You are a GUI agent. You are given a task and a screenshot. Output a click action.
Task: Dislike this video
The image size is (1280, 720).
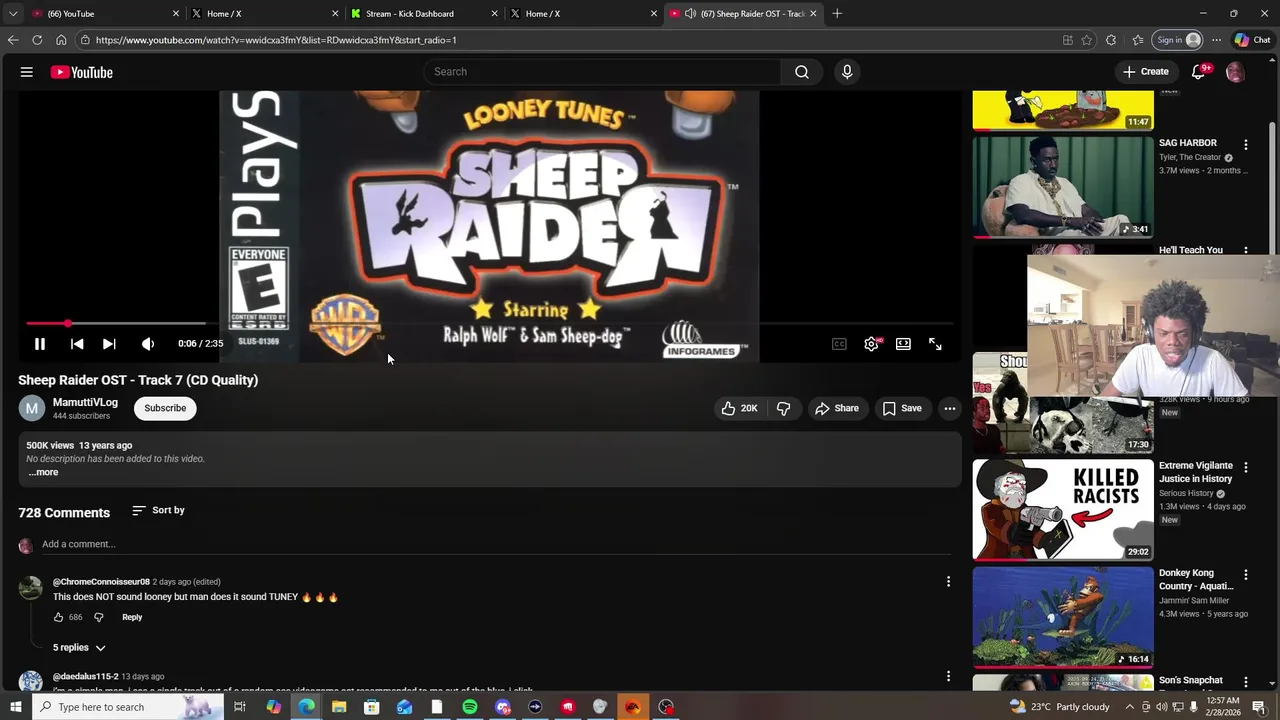[x=784, y=408]
